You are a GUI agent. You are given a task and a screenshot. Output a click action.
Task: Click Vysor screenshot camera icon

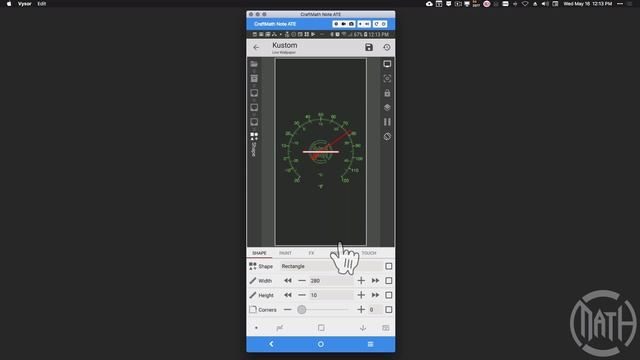(x=351, y=24)
